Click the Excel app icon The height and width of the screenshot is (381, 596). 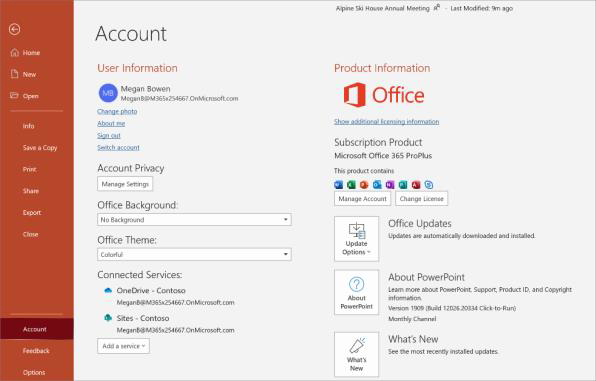(351, 185)
